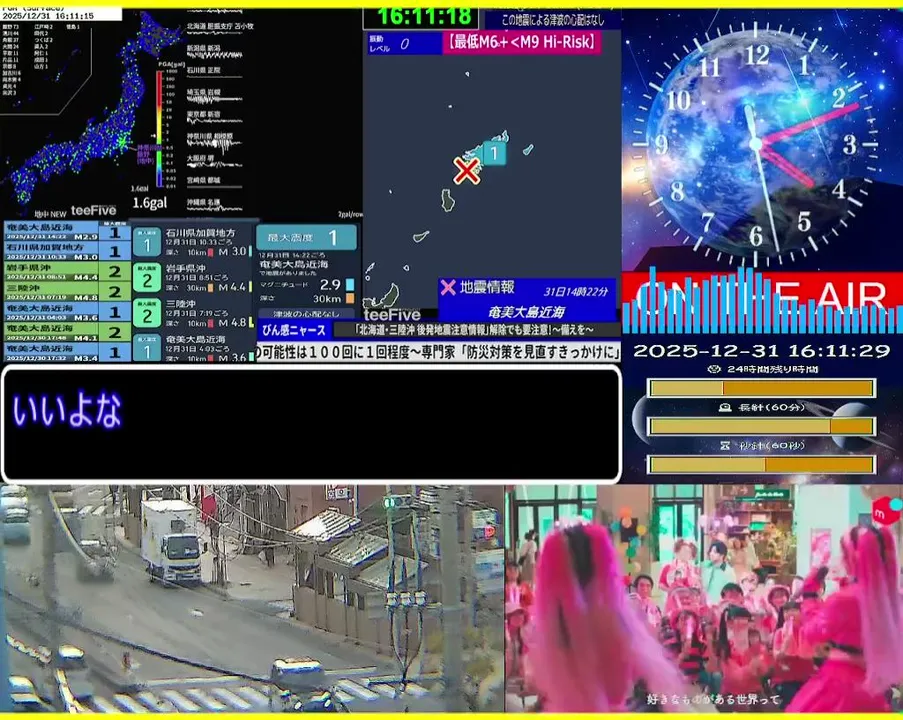The image size is (903, 720).
Task: Click the マグニチュード 2.9 value
Action: [x=330, y=285]
